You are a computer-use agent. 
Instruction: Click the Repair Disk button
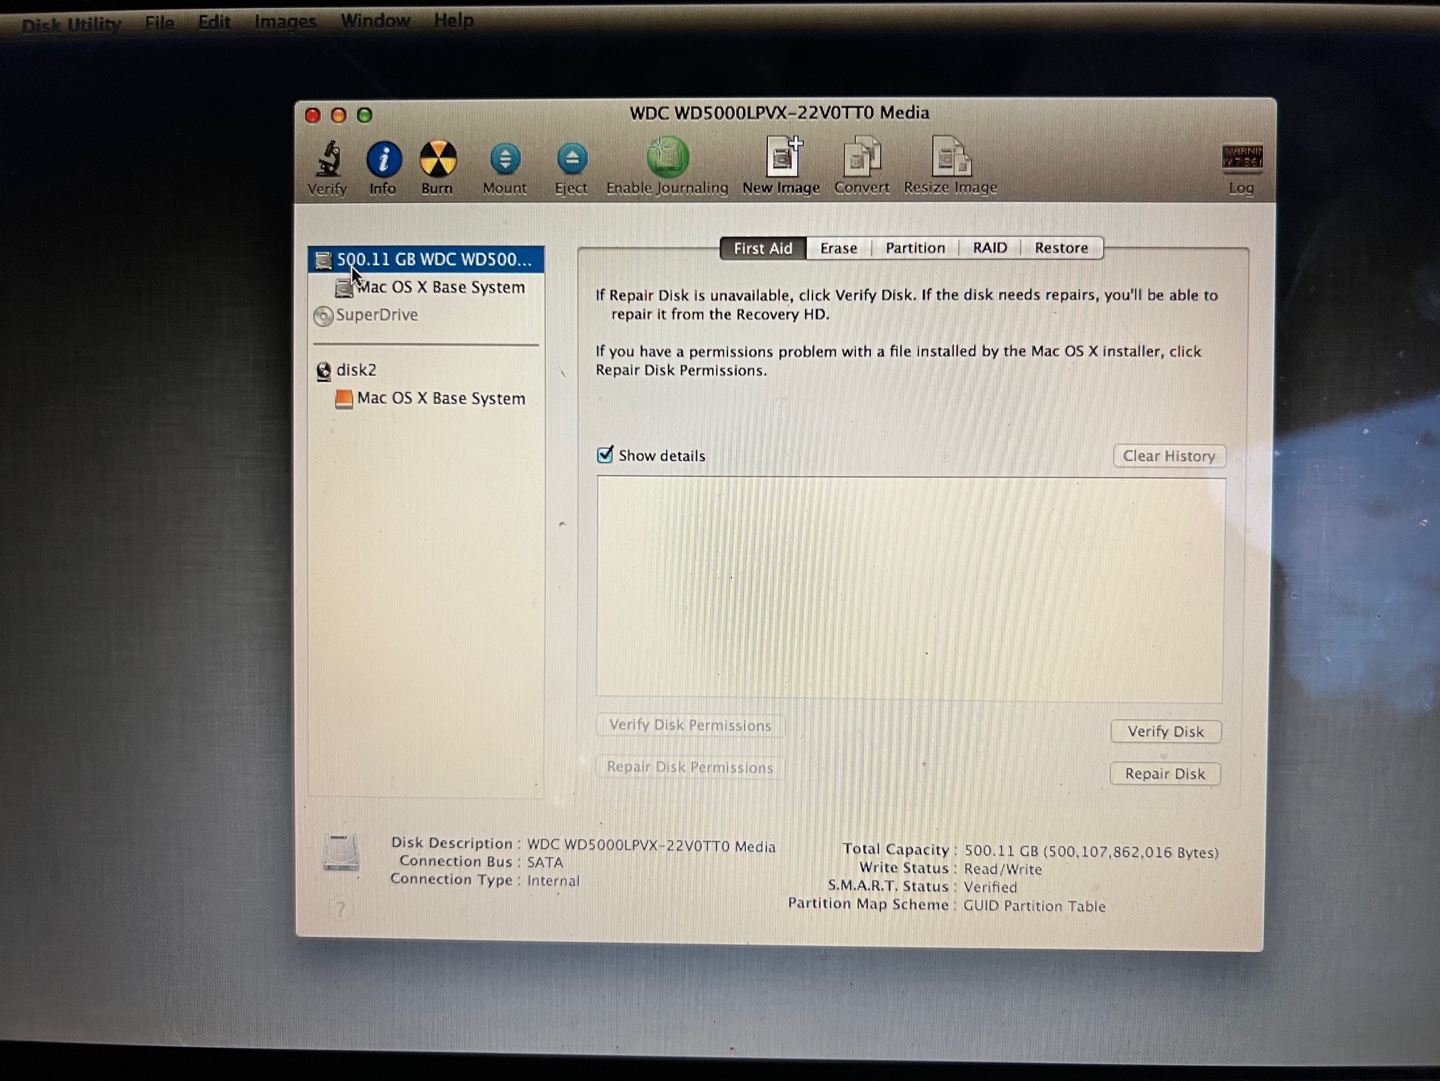tap(1165, 774)
